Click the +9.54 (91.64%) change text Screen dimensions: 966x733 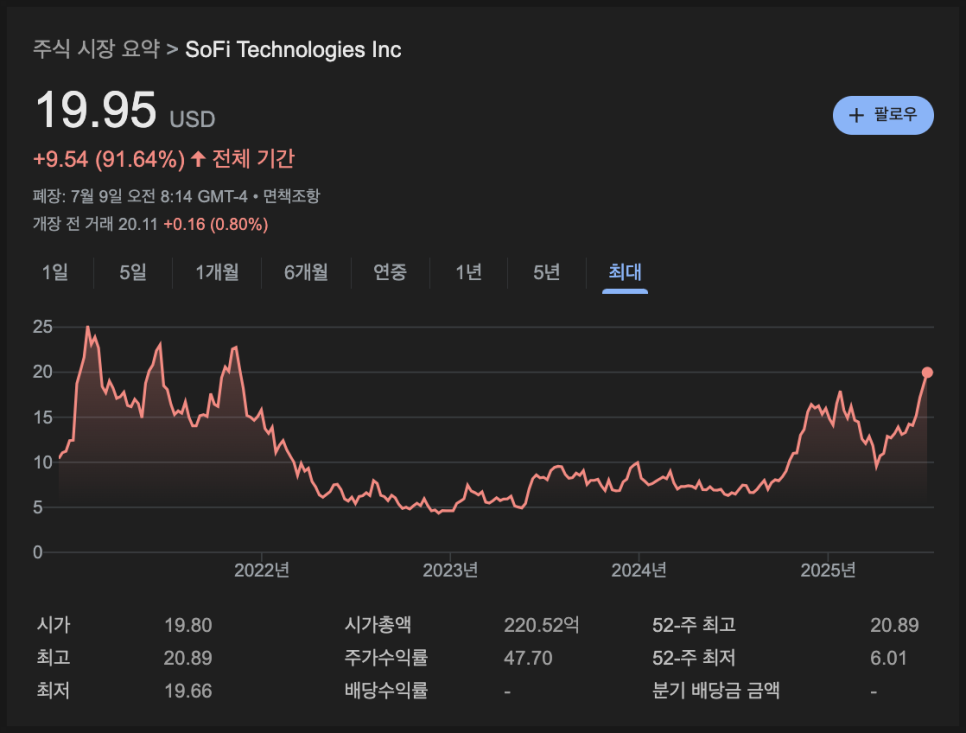109,159
